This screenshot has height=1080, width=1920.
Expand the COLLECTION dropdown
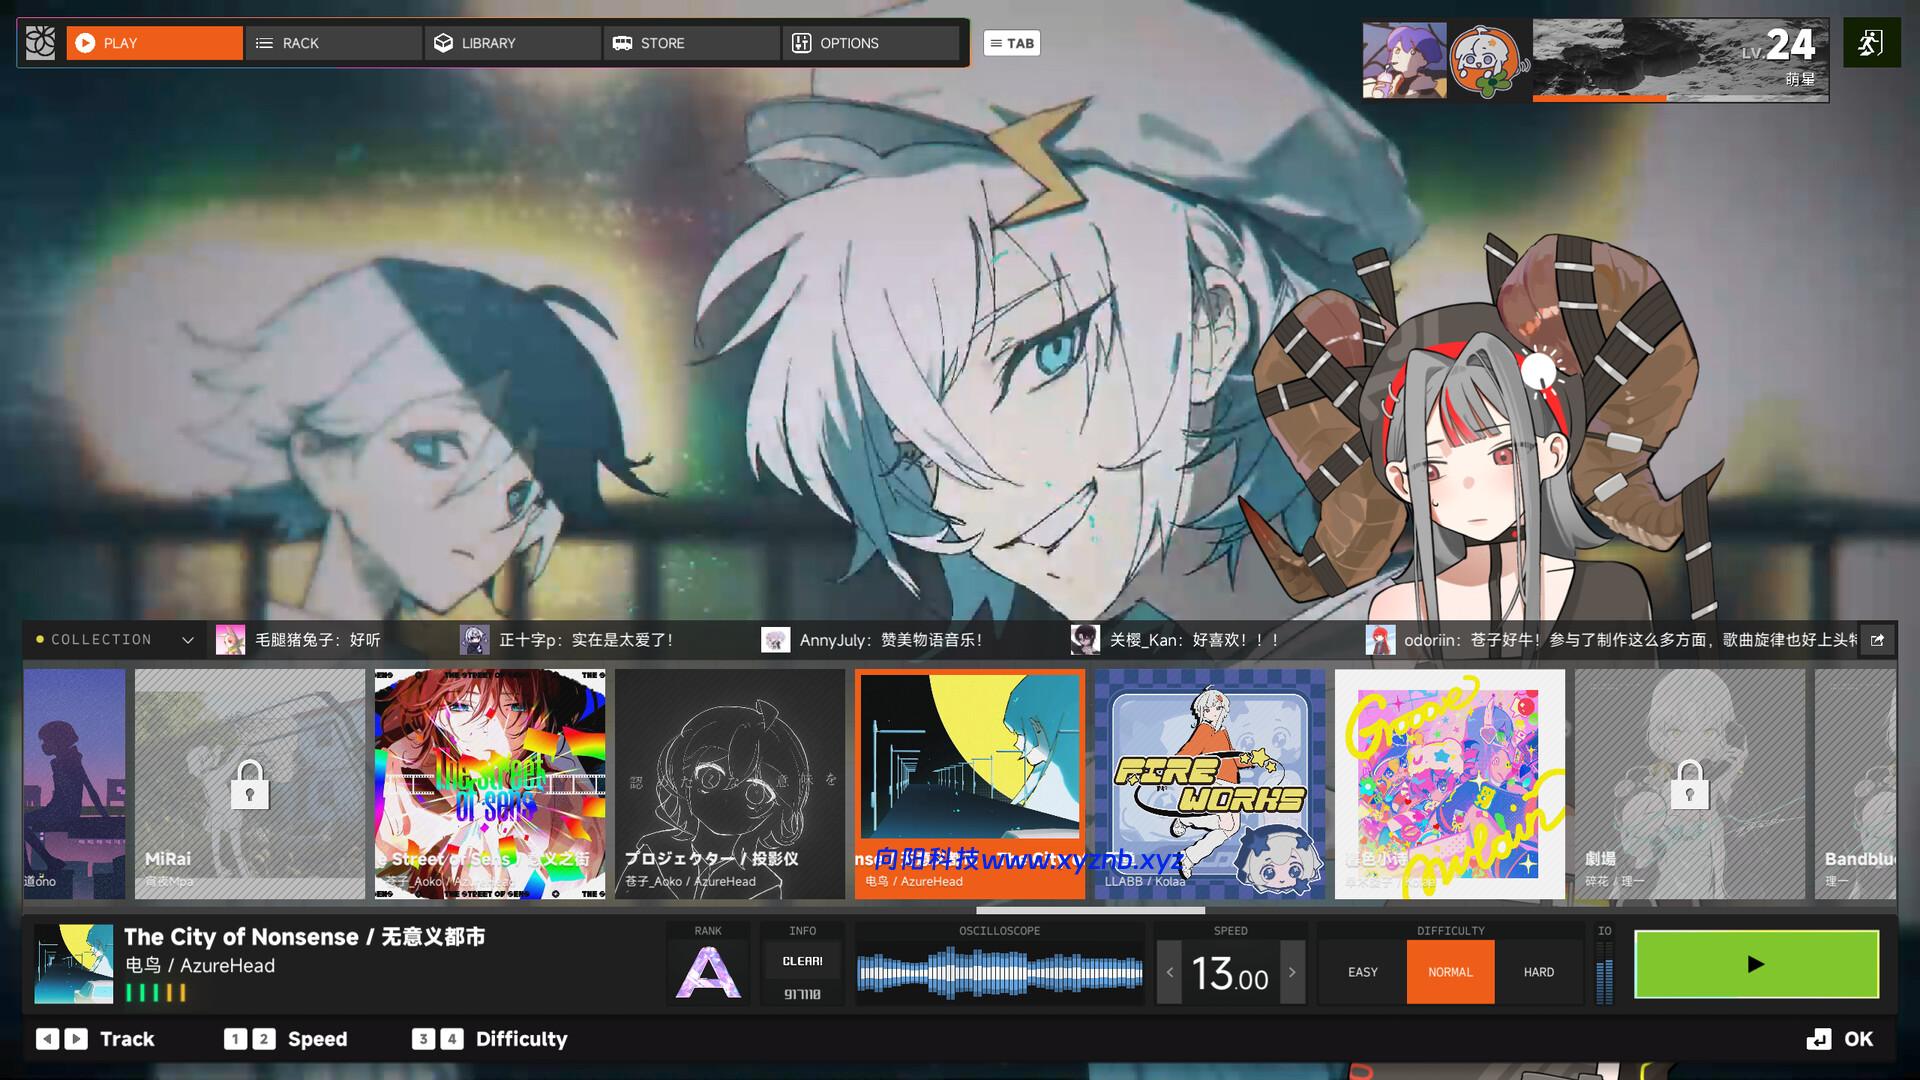187,640
